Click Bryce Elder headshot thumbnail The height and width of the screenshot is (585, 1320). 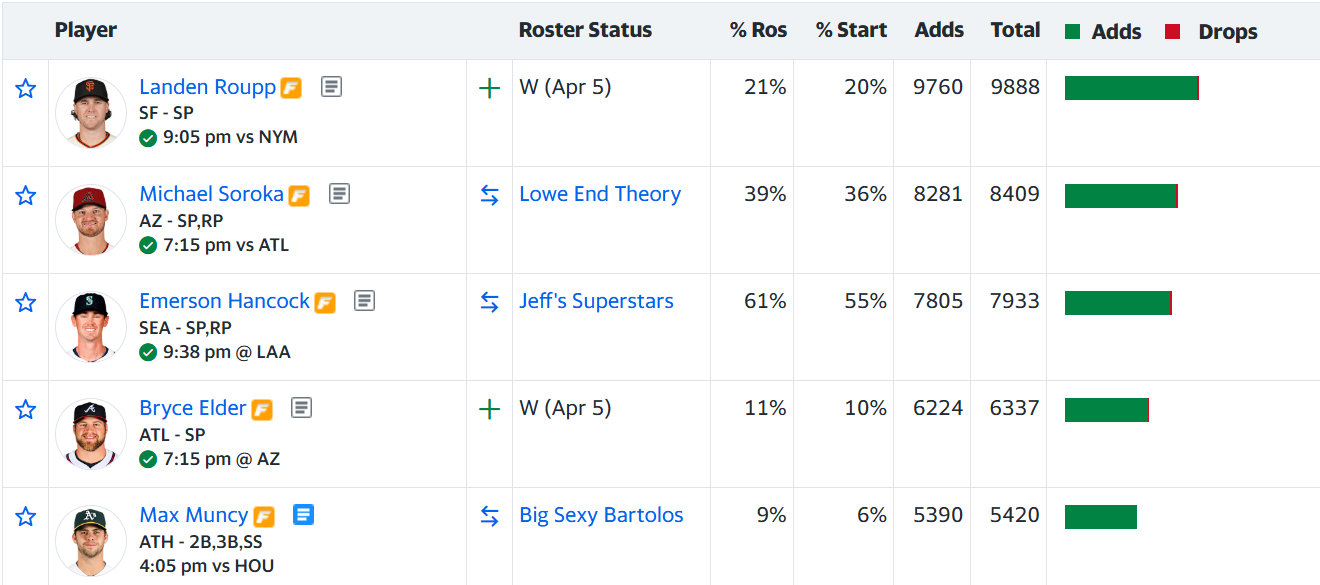tap(91, 434)
